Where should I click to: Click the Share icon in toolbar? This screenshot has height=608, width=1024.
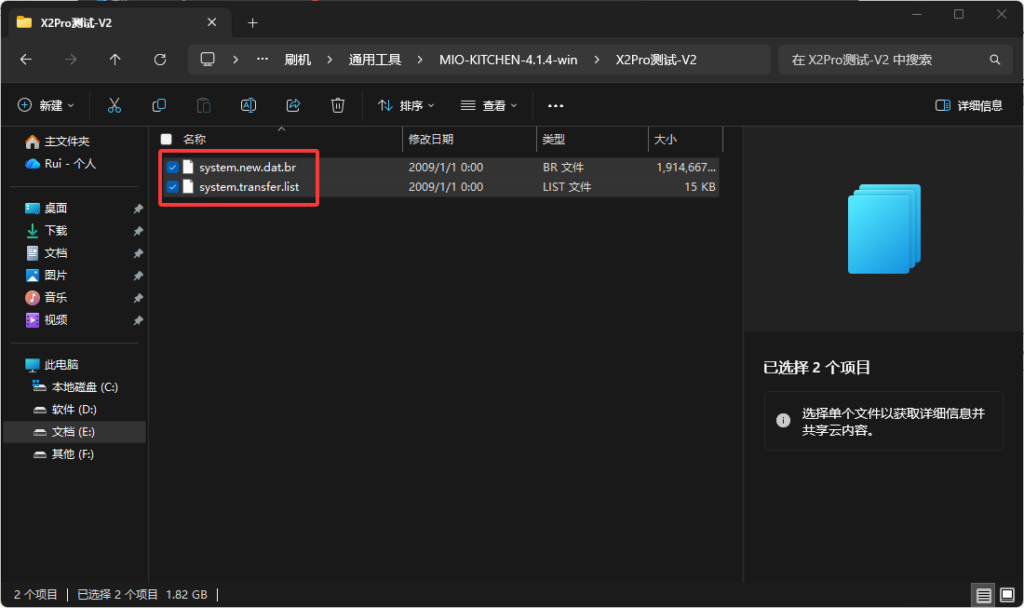pyautogui.click(x=293, y=105)
